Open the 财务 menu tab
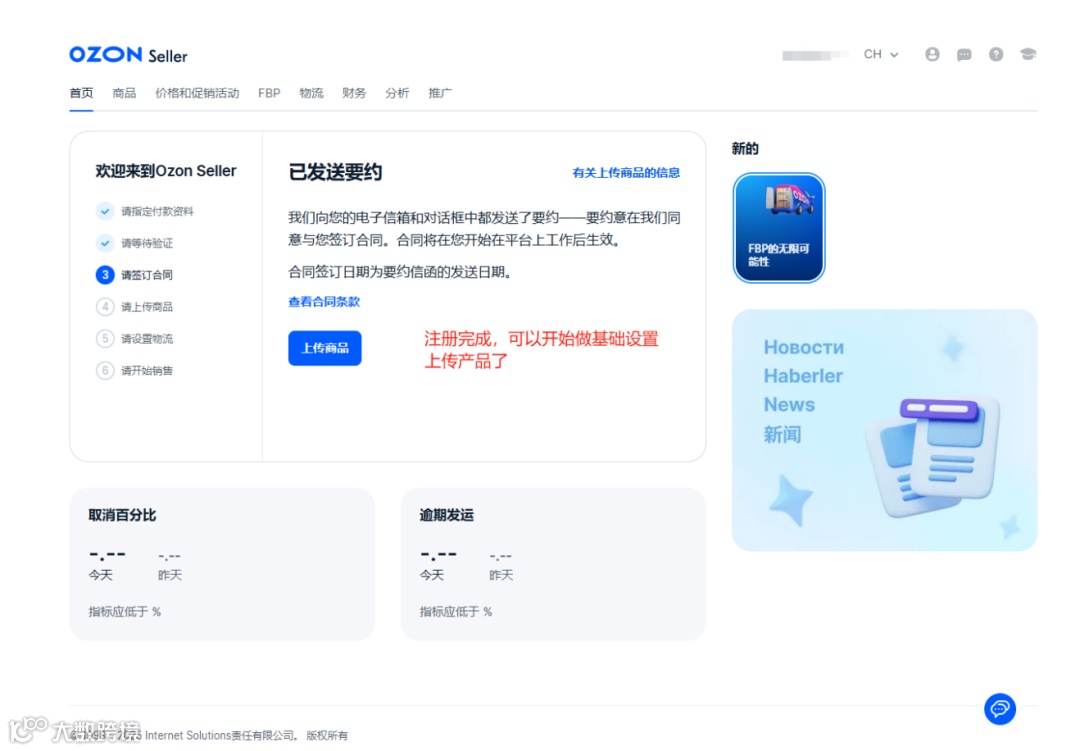Image resolution: width=1080 pixels, height=751 pixels. tap(354, 93)
